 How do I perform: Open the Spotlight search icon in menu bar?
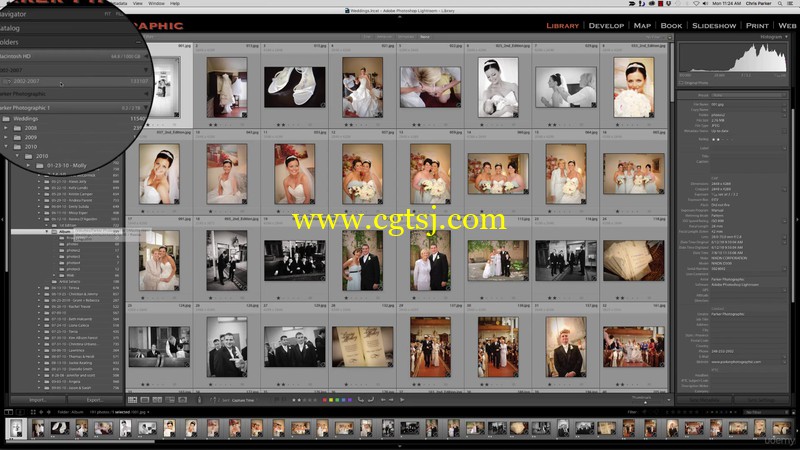[780, 4]
